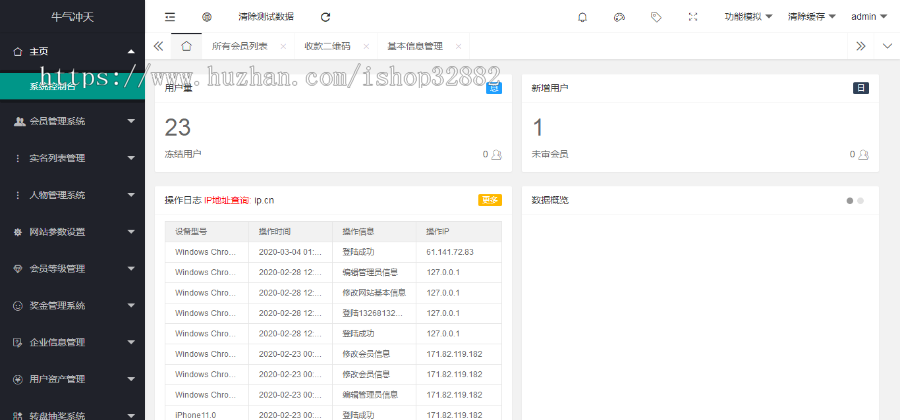900x420 pixels.
Task: Expand 人物管理系统 sidebar menu arrow
Action: (131, 195)
